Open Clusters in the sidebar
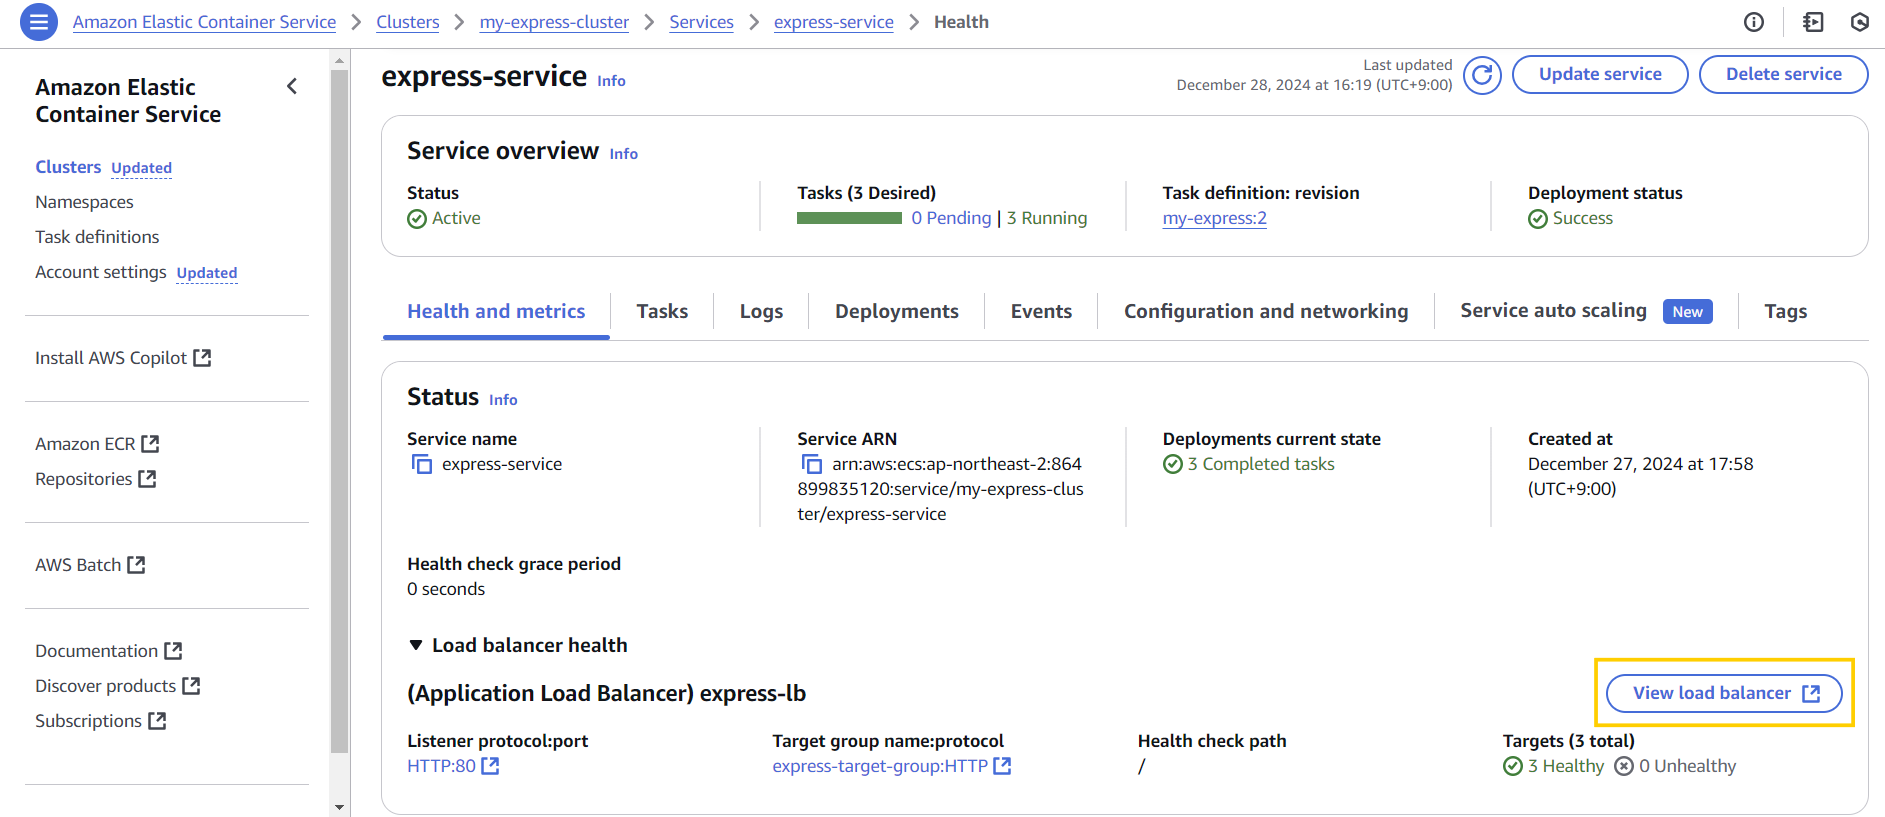The height and width of the screenshot is (817, 1885). 68,167
